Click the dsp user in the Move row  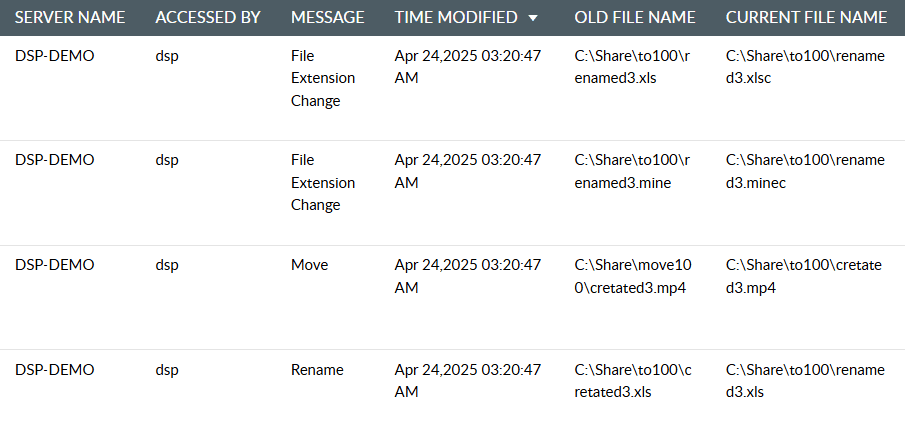167,265
